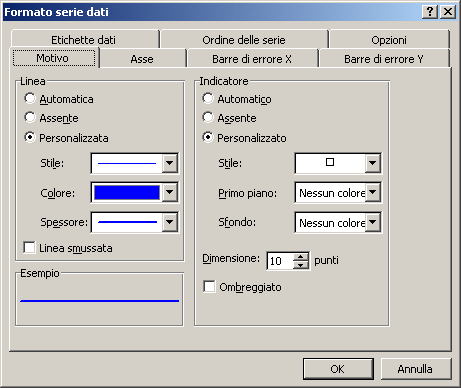
Task: Click the Primo piano Nessun colore field
Action: (330, 193)
